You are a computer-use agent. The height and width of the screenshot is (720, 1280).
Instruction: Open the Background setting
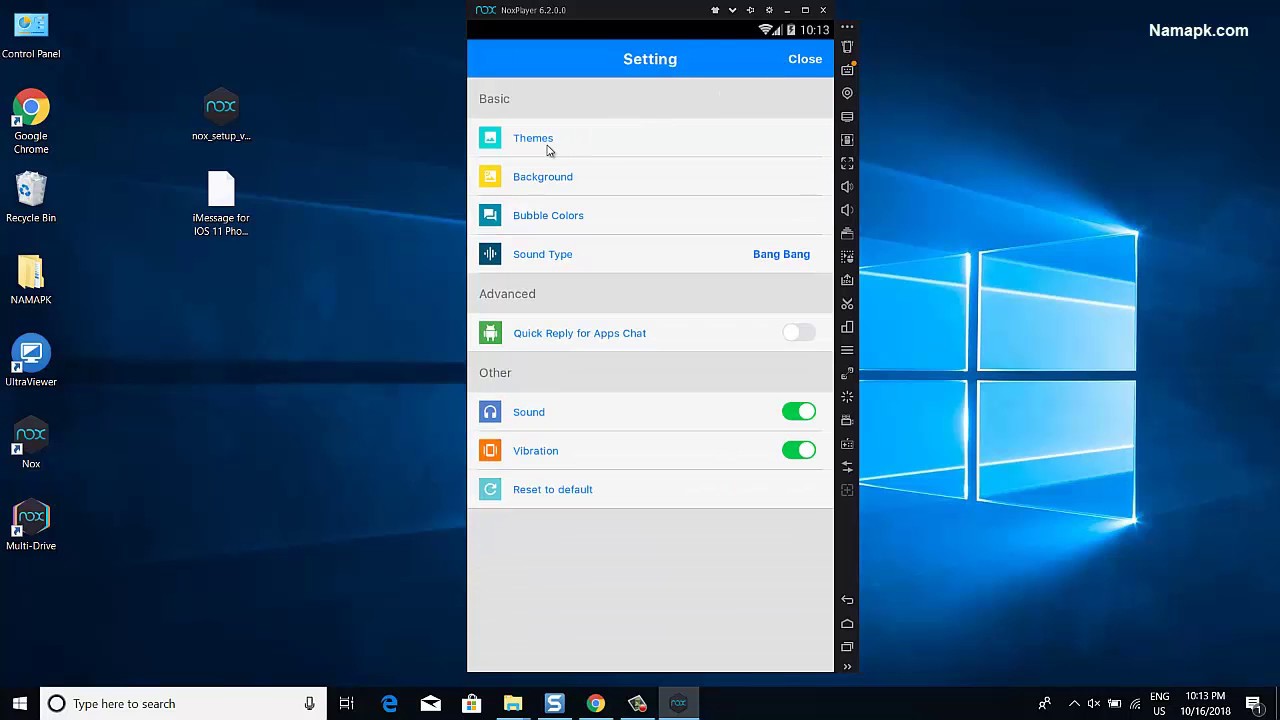(x=650, y=177)
